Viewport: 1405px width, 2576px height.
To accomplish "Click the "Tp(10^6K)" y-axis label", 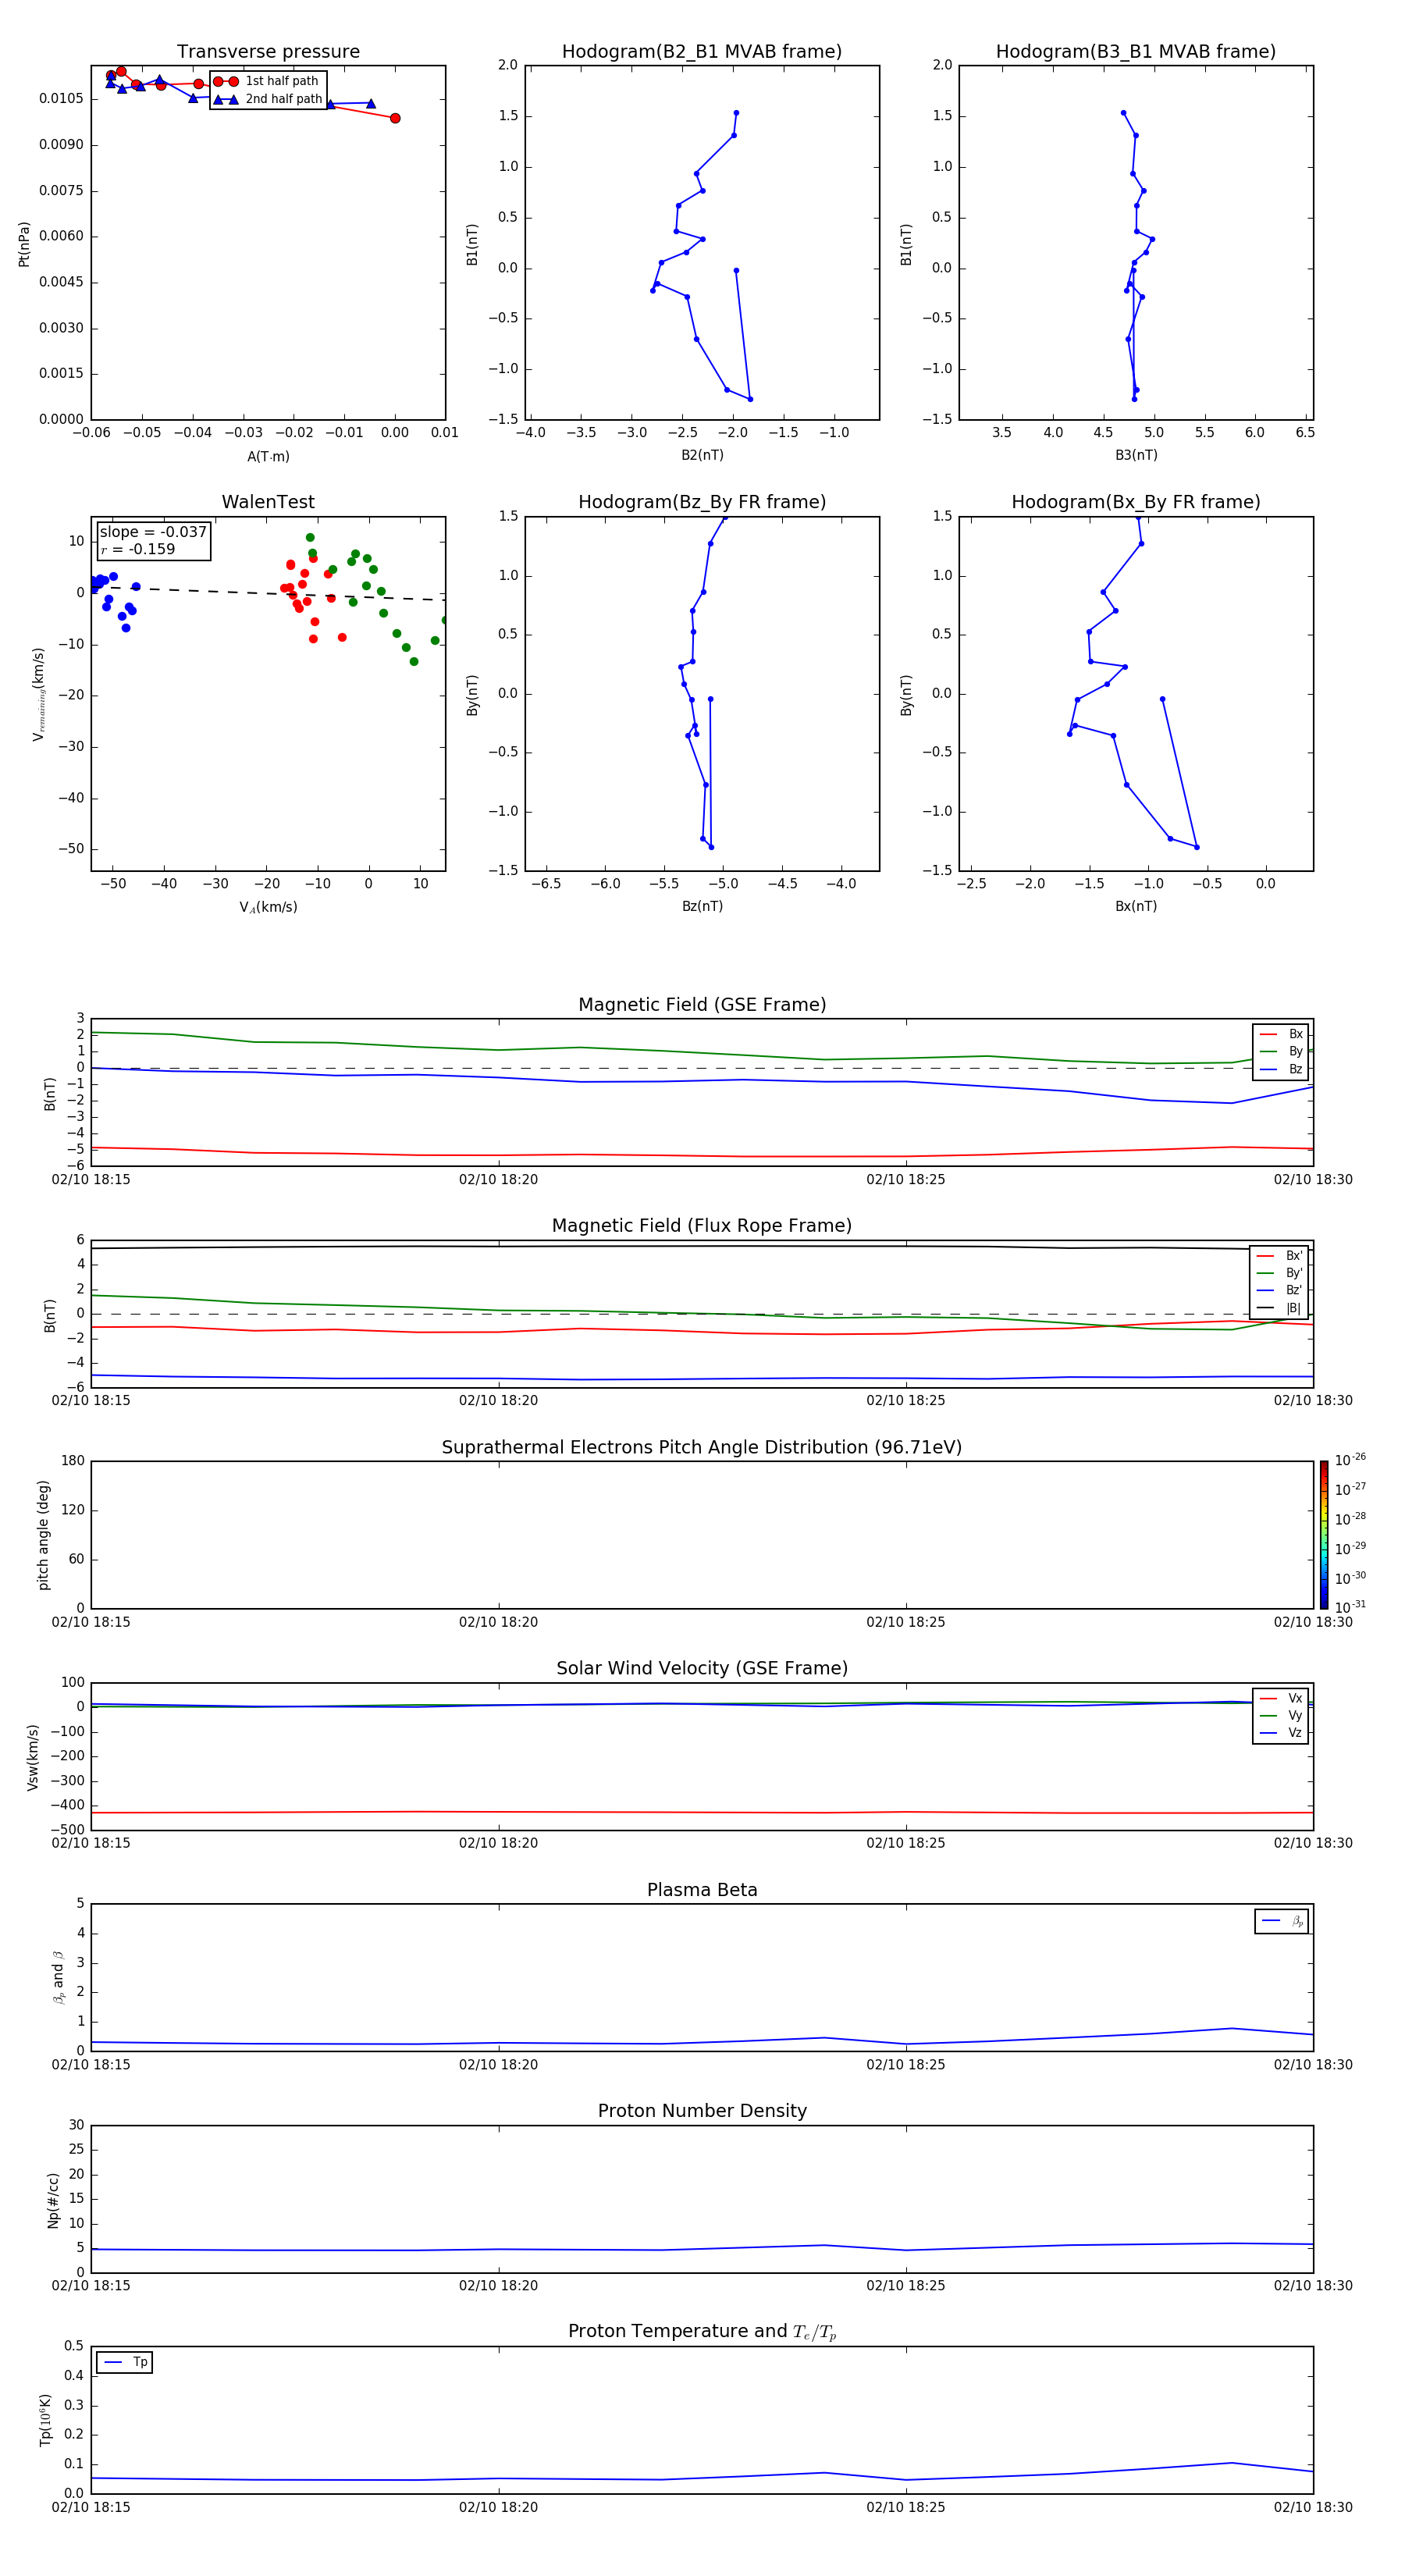I will coord(45,2420).
